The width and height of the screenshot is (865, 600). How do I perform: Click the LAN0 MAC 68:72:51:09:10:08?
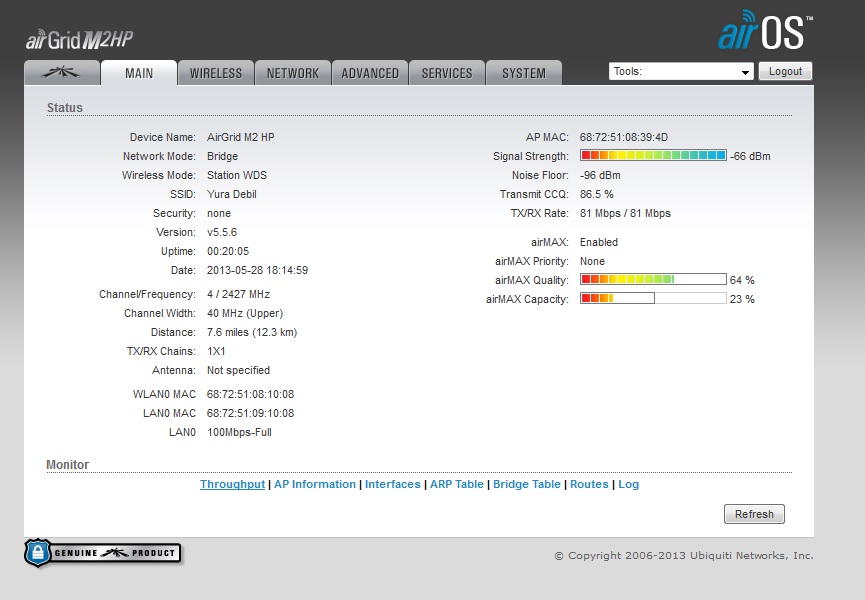[250, 413]
